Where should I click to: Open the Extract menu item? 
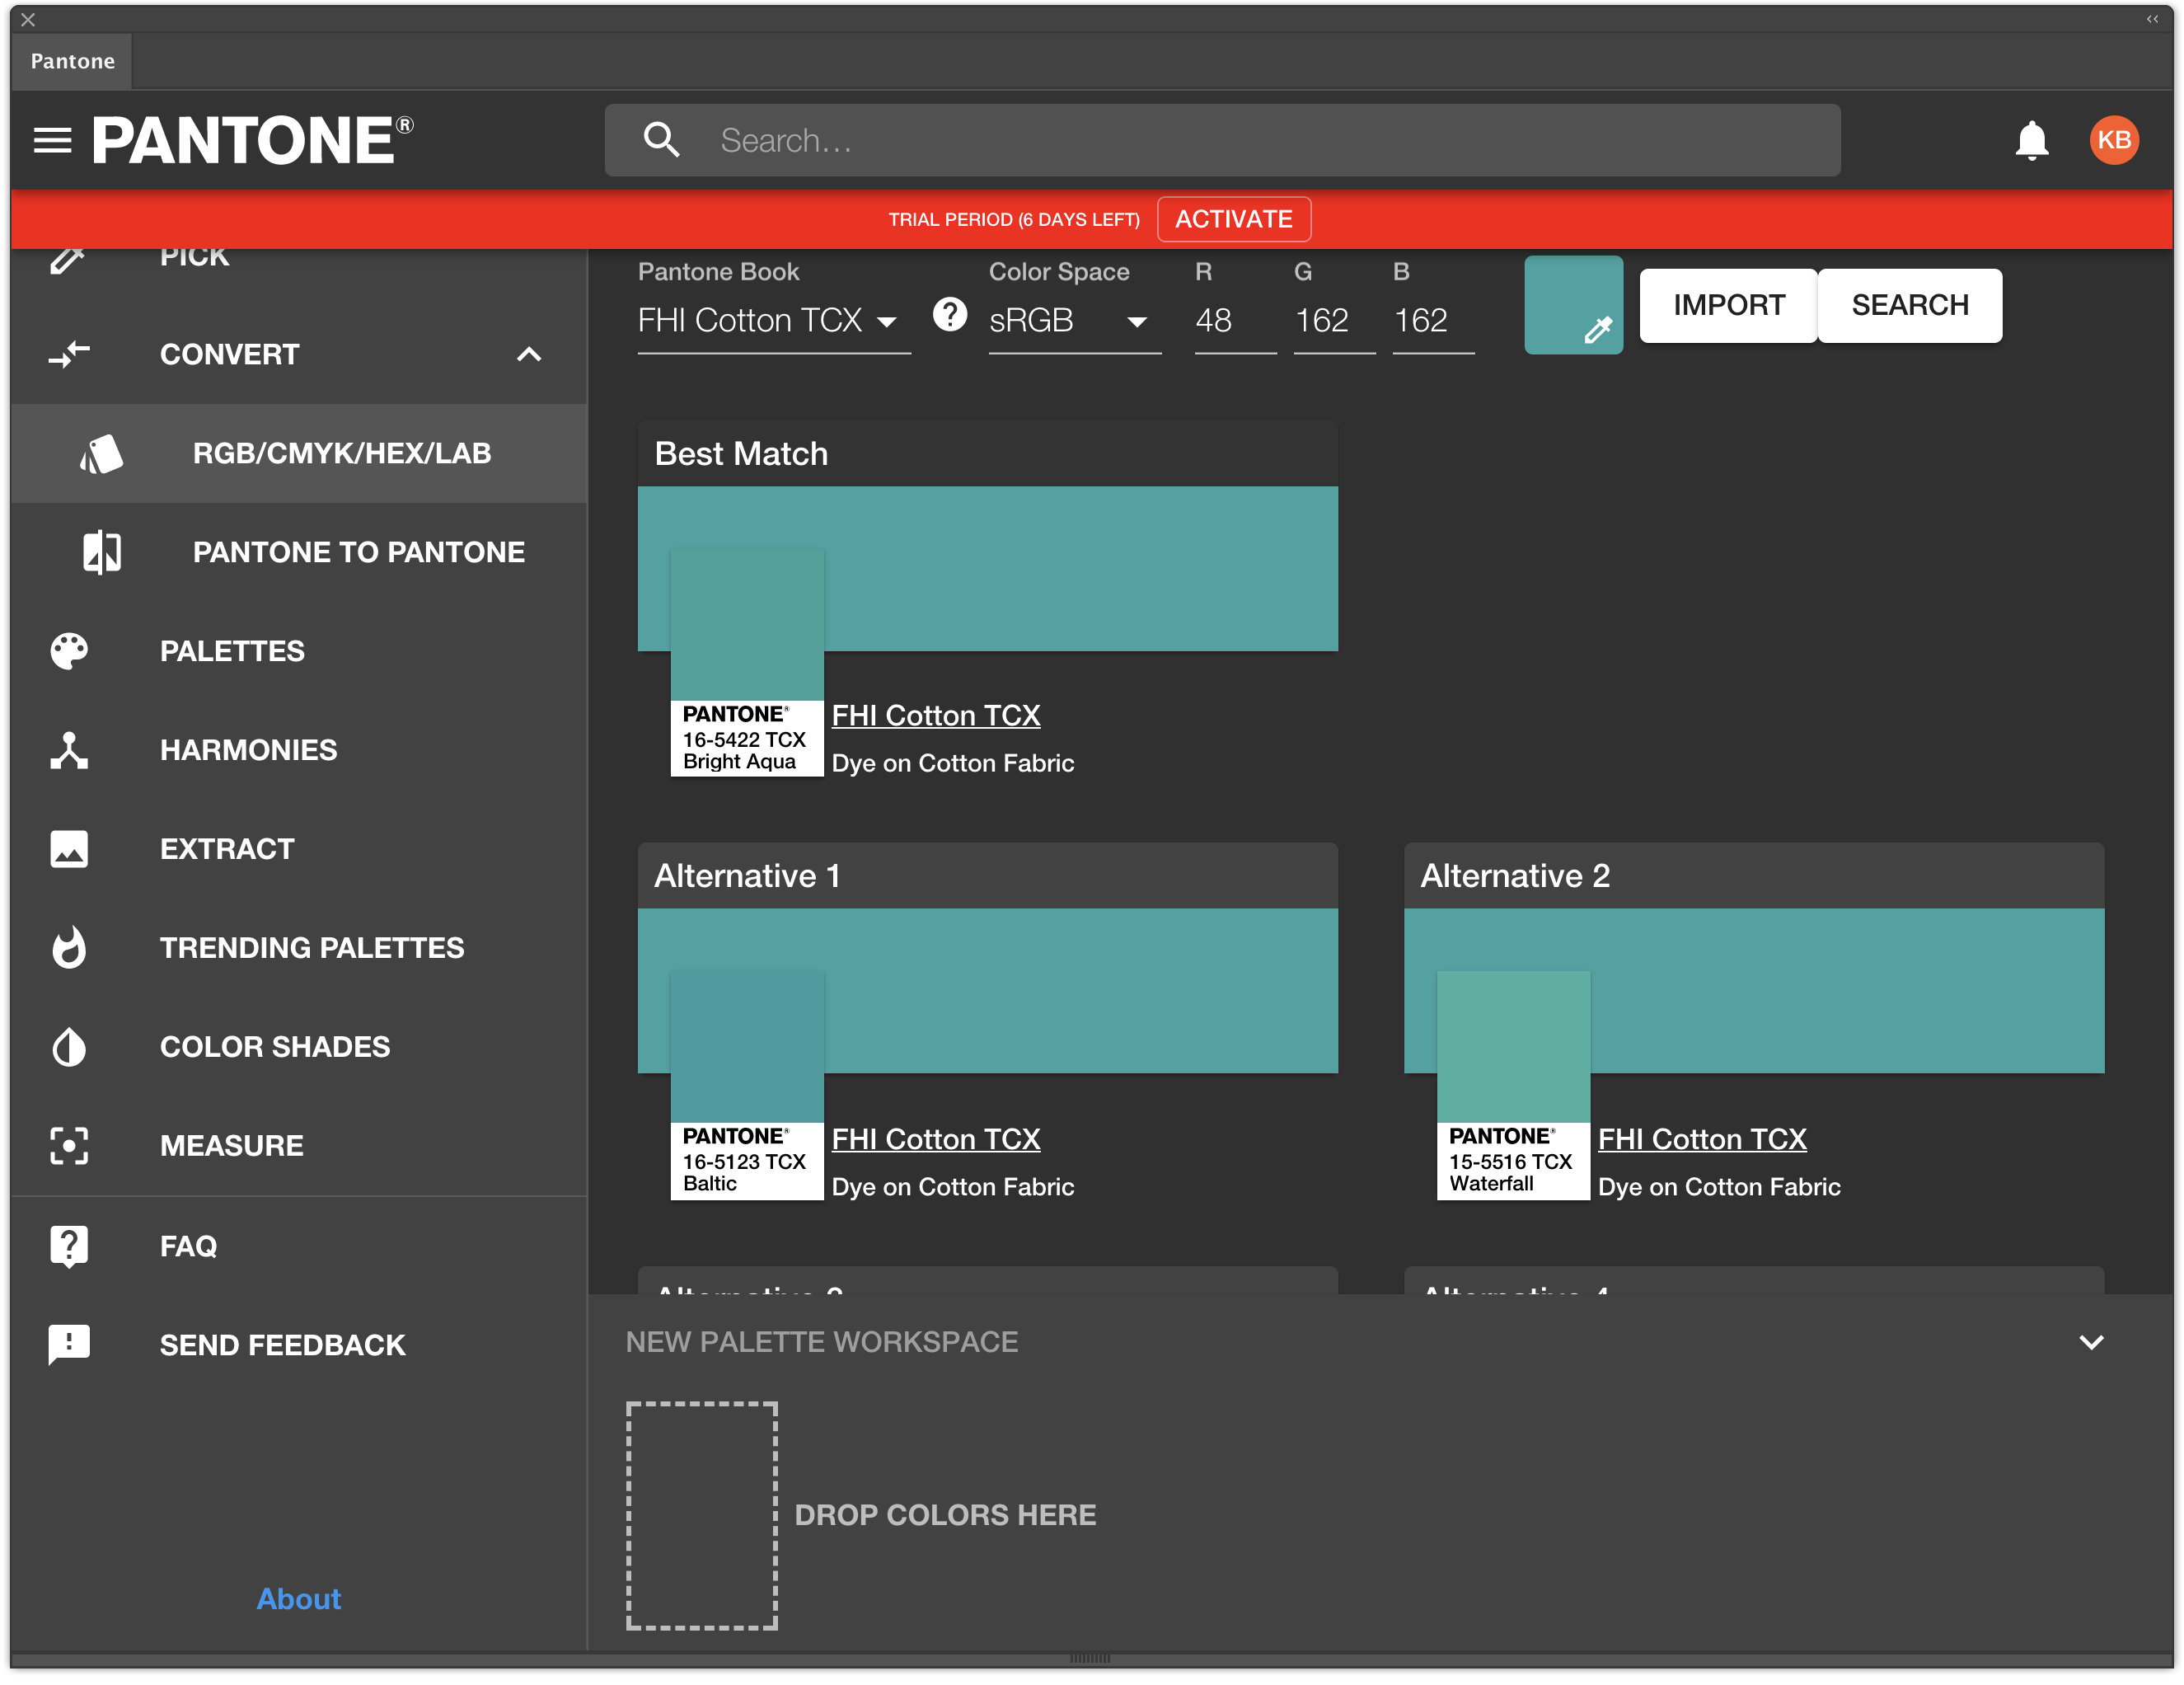pos(299,849)
